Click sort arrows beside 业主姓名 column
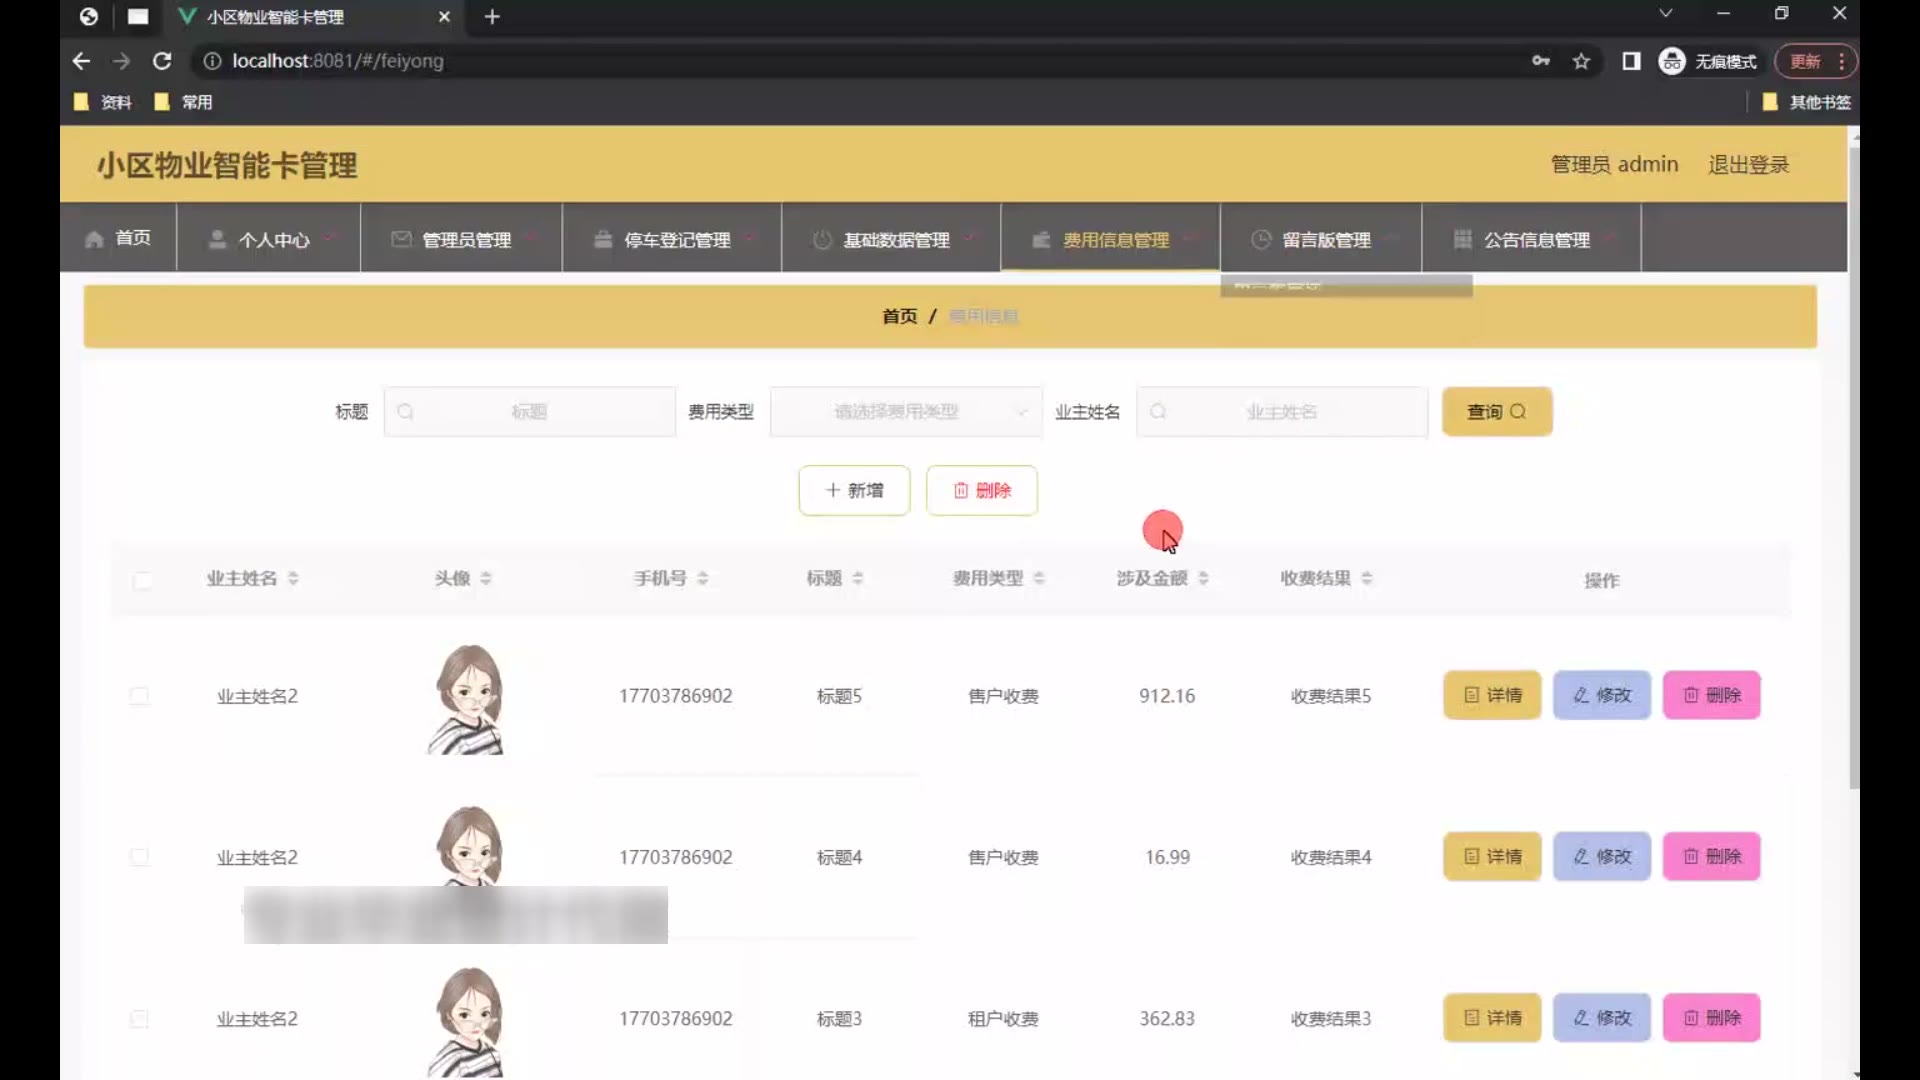Viewport: 1920px width, 1080px height. (293, 578)
